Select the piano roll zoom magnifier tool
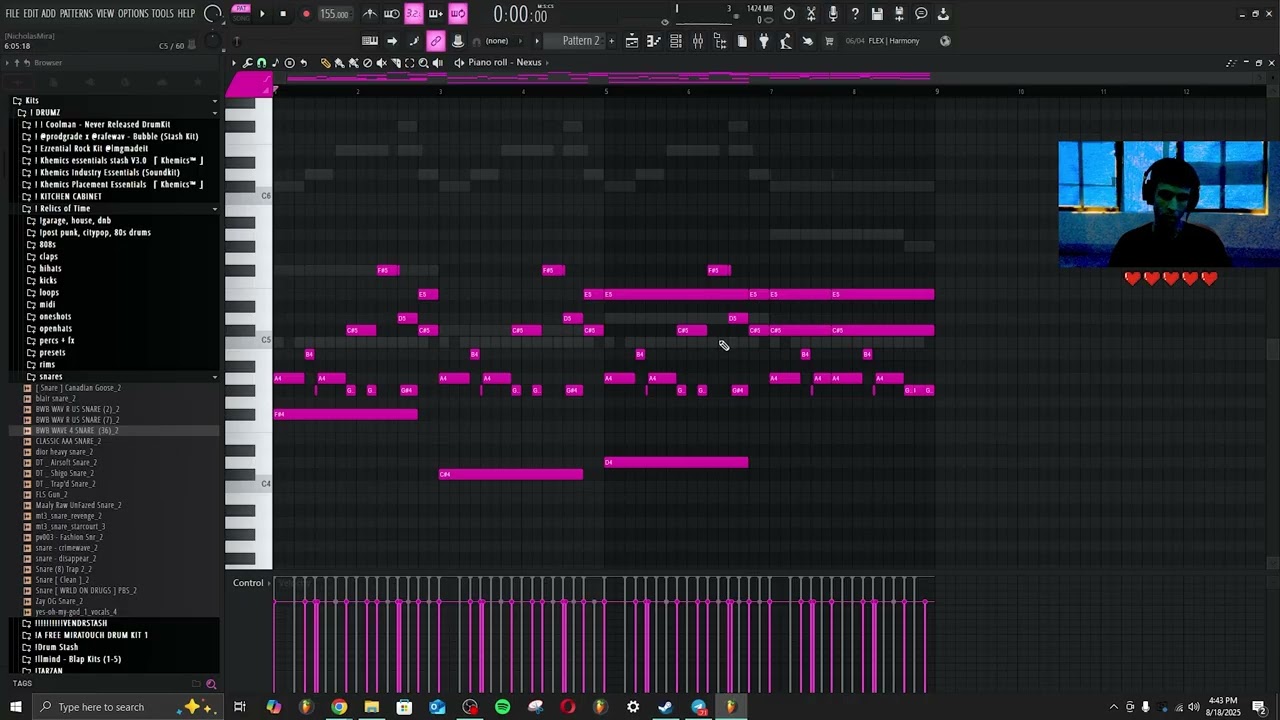This screenshot has width=1280, height=720. point(423,63)
